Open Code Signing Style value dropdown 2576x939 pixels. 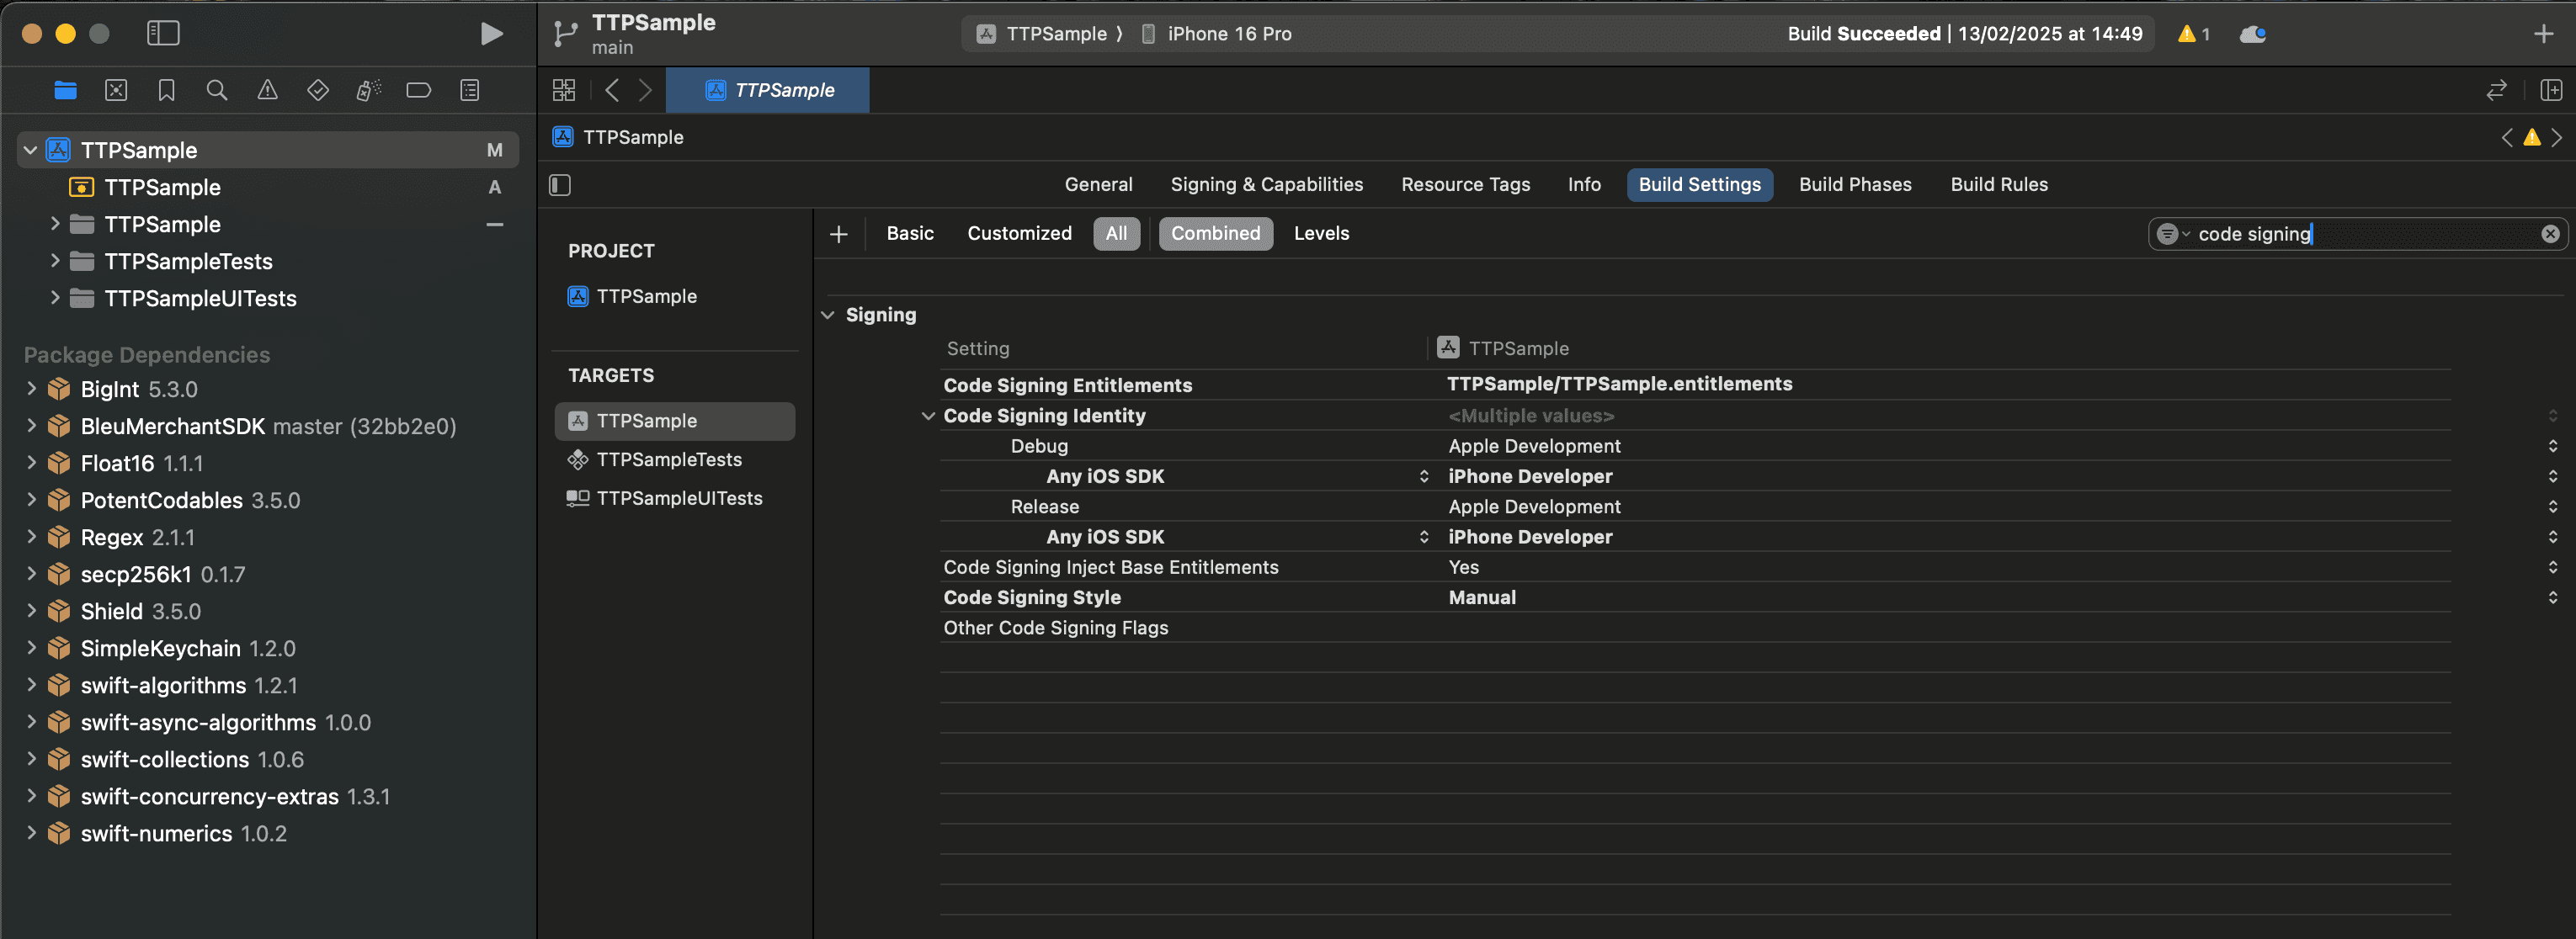[x=2552, y=598]
